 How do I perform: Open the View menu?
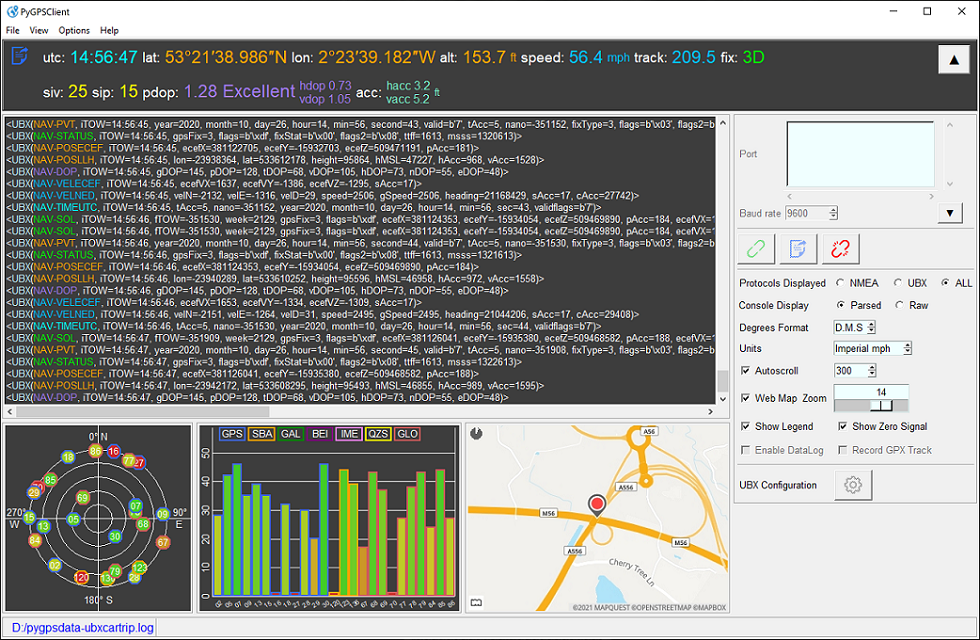point(39,30)
